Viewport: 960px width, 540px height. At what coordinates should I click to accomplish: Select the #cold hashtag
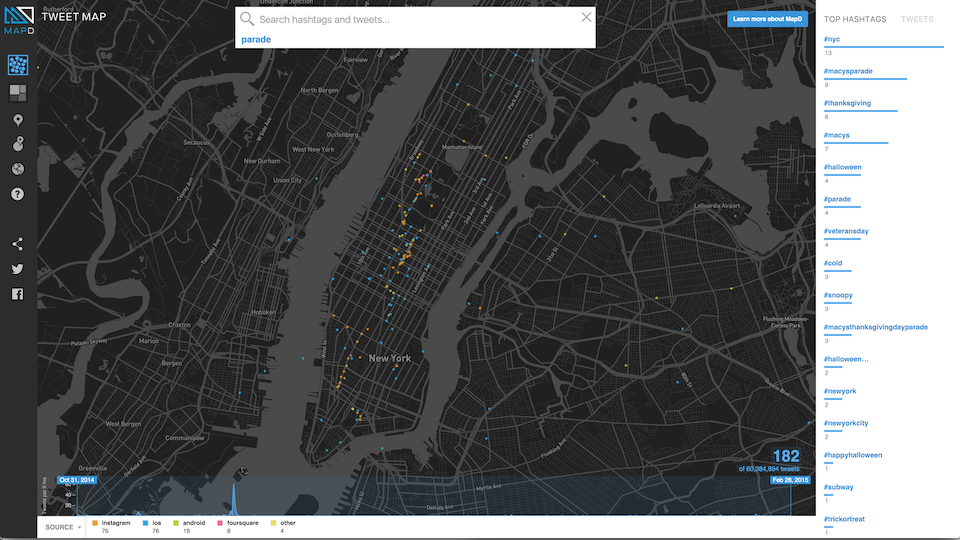[x=833, y=263]
